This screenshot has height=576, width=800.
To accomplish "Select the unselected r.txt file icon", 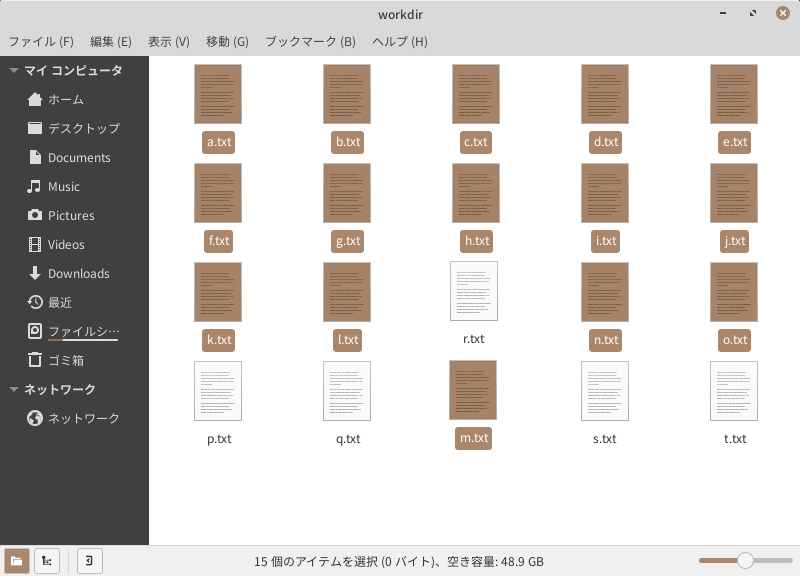I will click(474, 291).
